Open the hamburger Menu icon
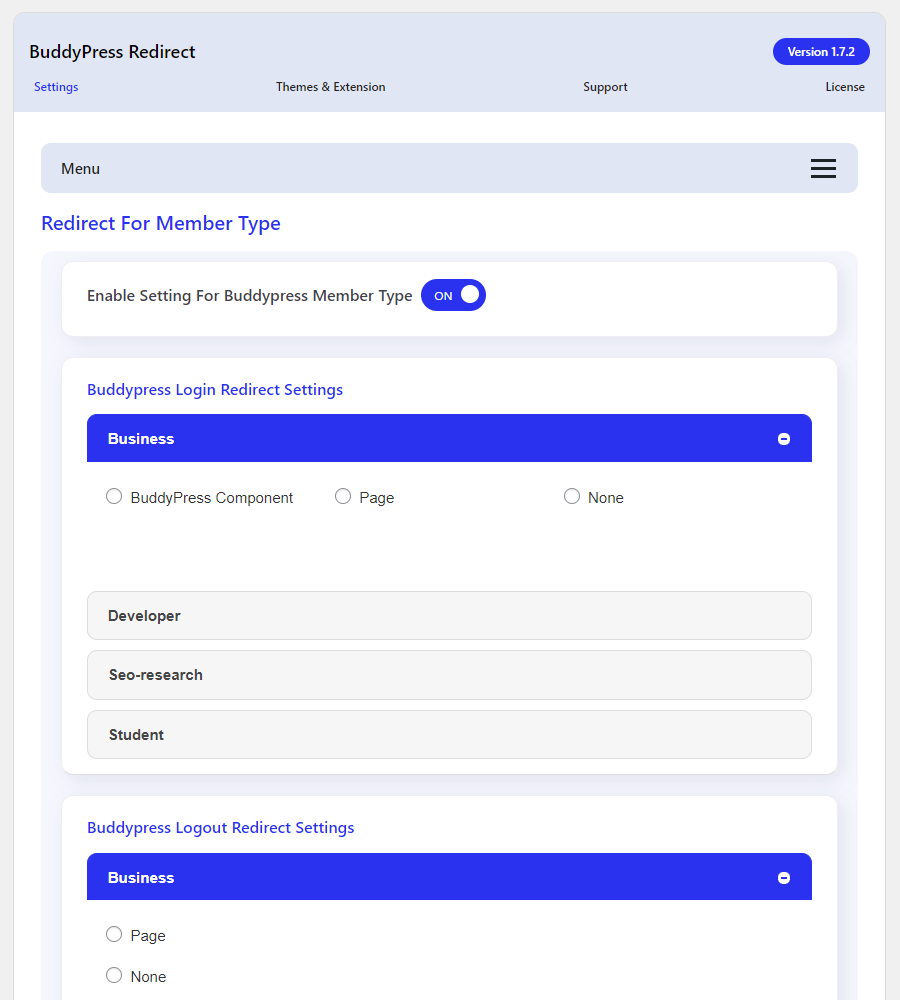 pyautogui.click(x=823, y=168)
